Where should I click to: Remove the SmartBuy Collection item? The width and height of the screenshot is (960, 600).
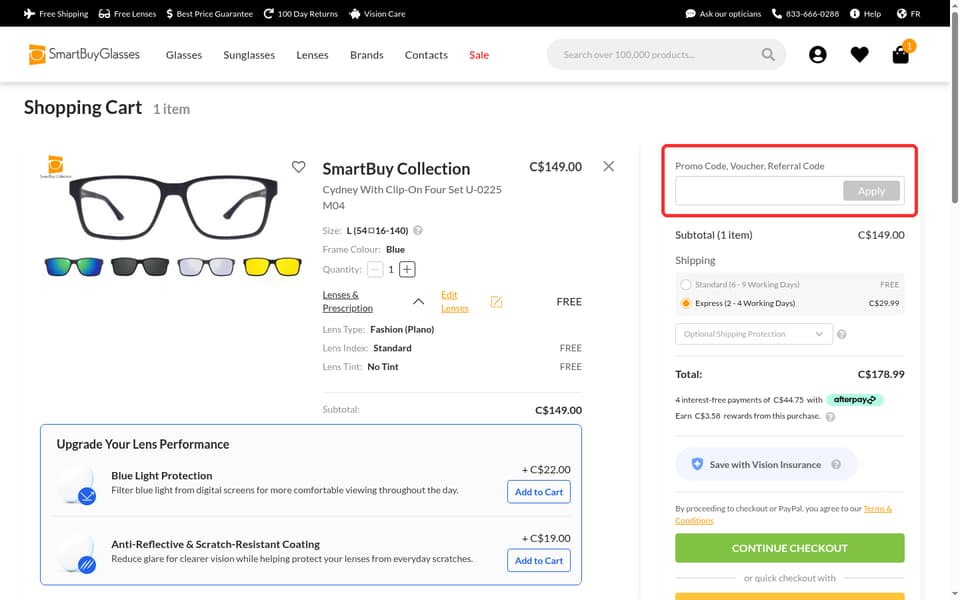click(608, 166)
